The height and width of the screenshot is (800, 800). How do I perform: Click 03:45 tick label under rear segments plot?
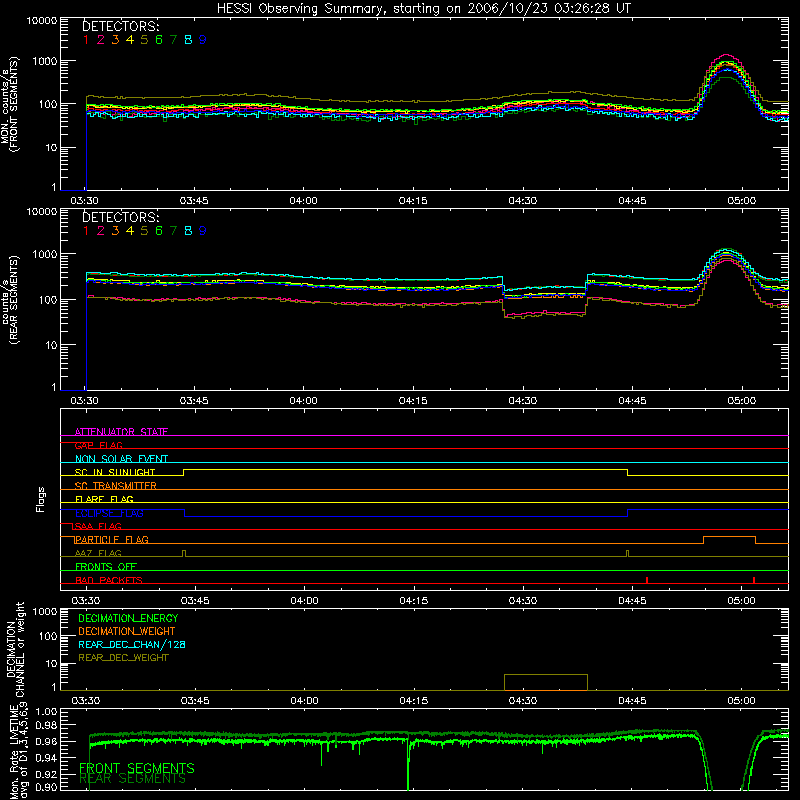[194, 401]
